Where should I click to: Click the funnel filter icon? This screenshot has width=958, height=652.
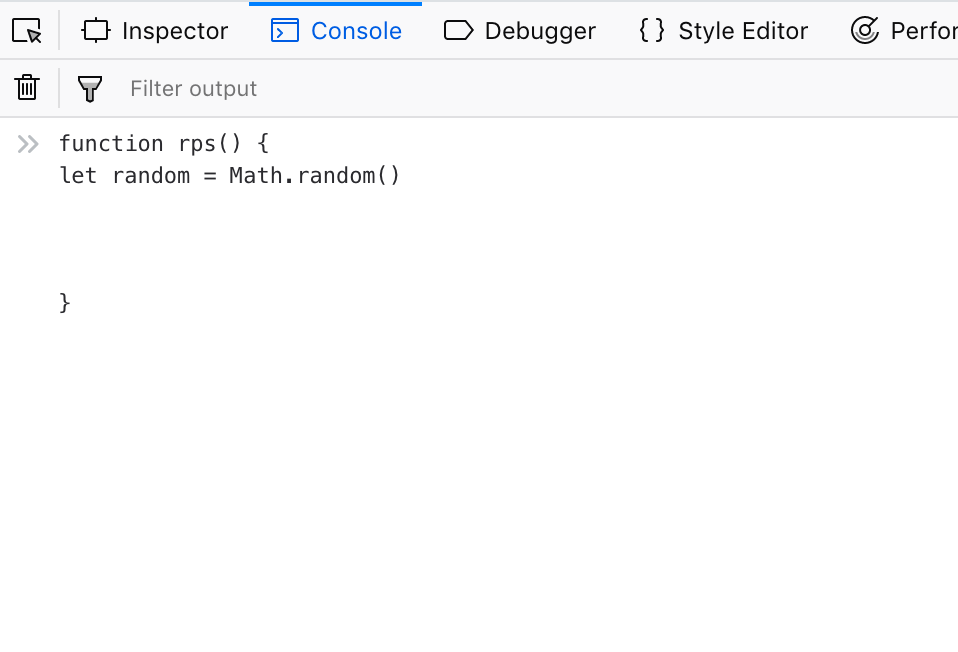(90, 89)
